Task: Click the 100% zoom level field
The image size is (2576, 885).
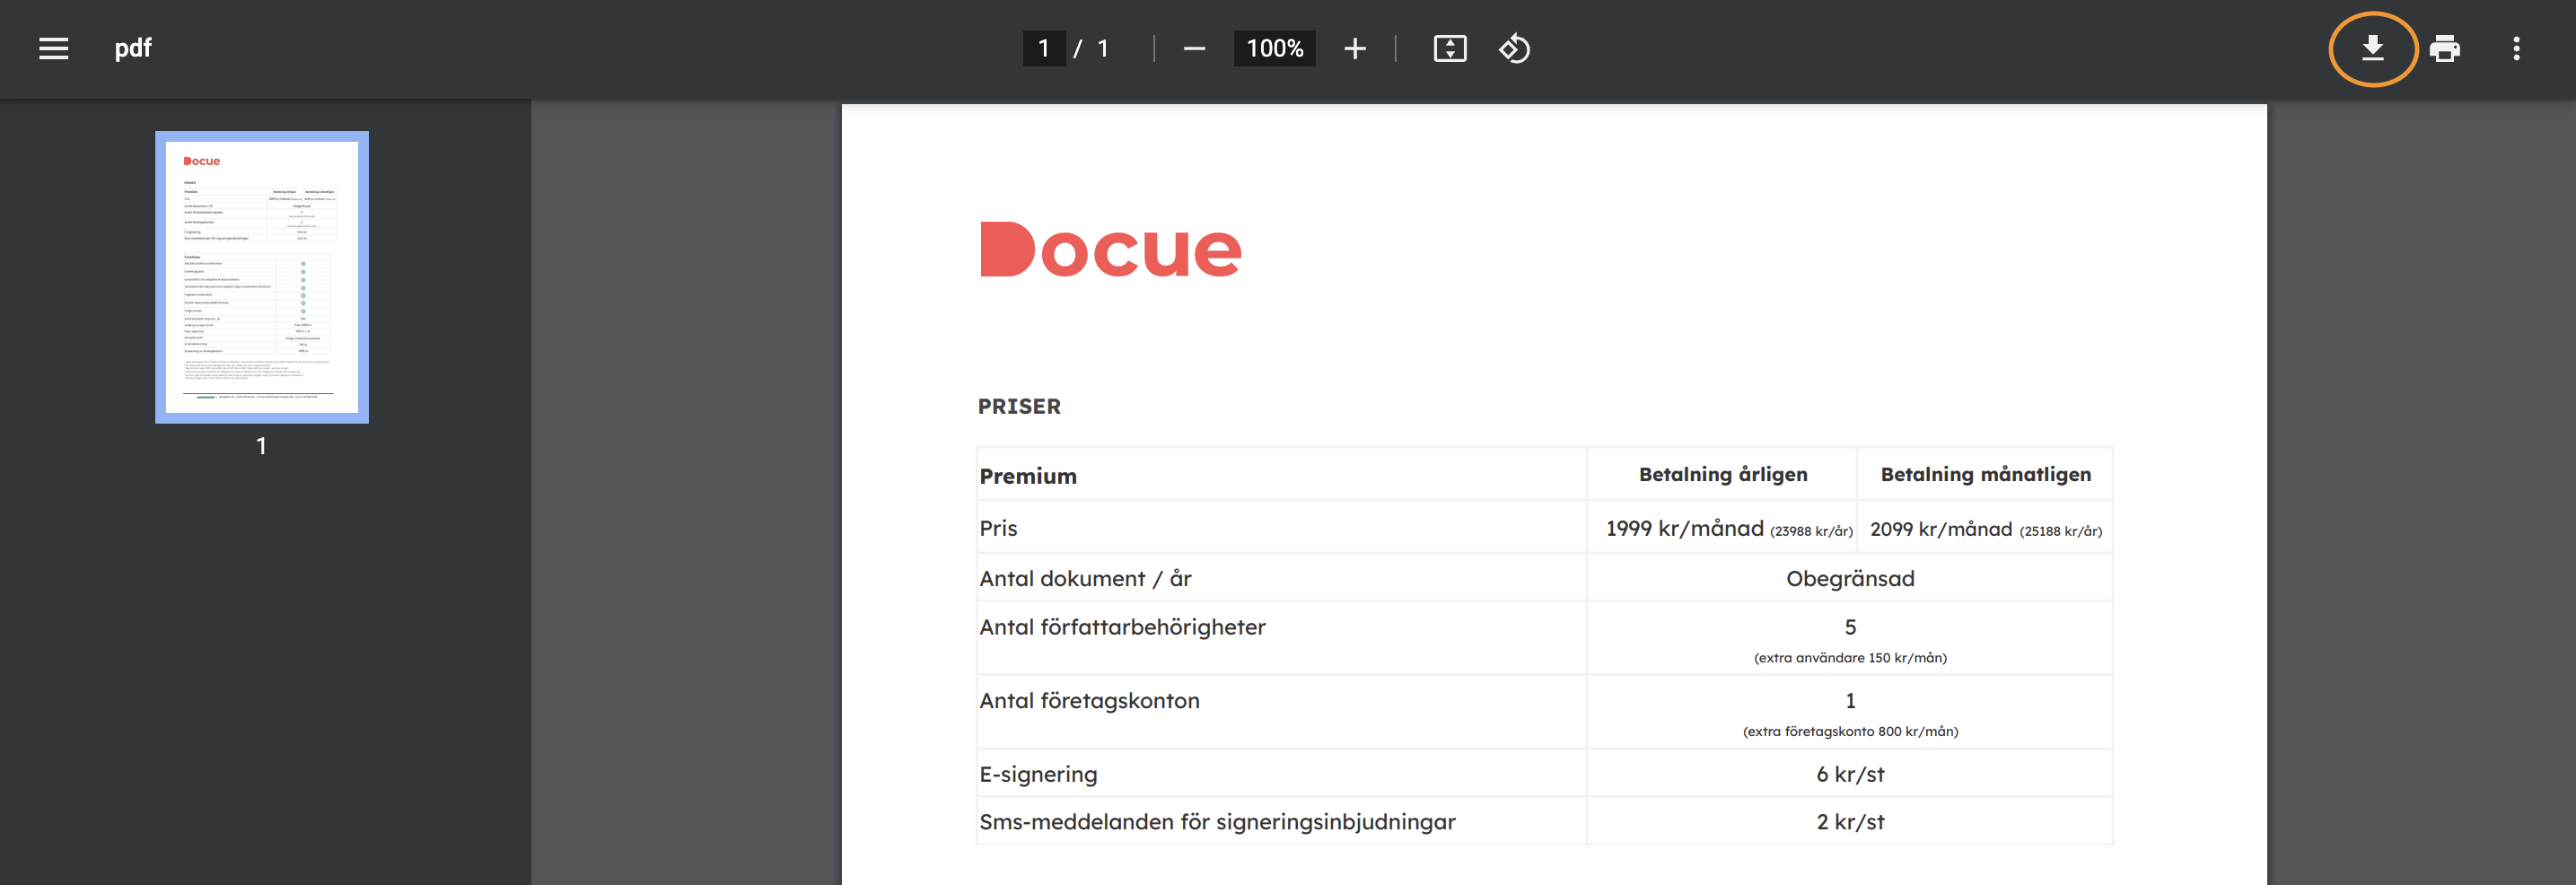Action: click(1274, 48)
